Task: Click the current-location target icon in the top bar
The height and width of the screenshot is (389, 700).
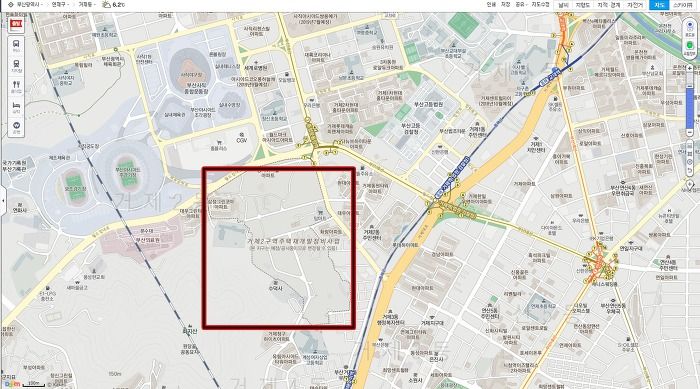Action: (11, 4)
